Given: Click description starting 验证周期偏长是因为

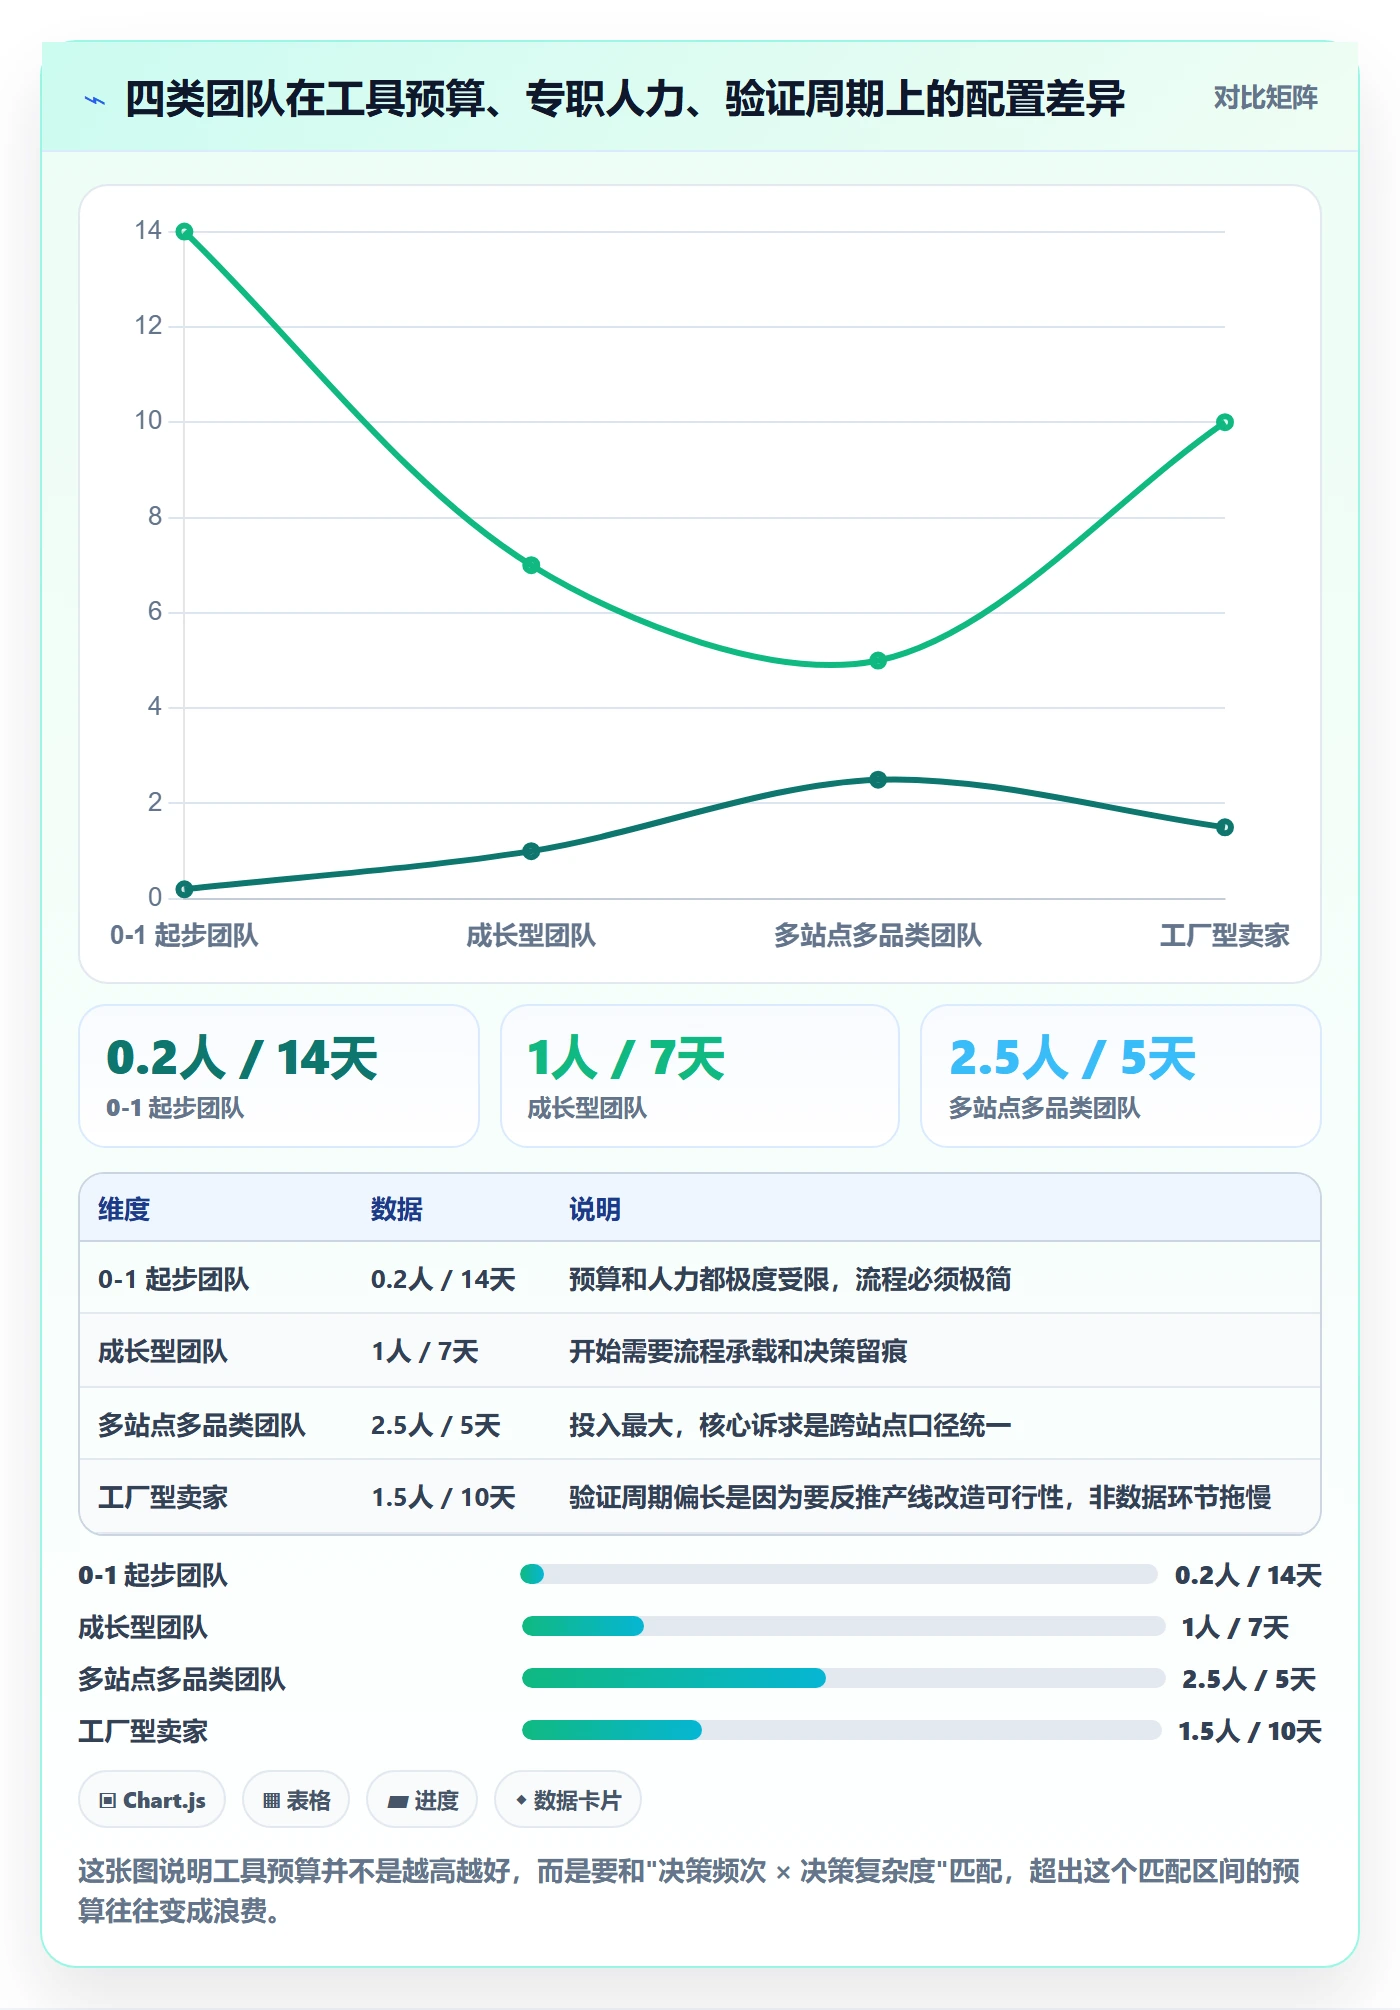Looking at the screenshot, I should pyautogui.click(x=920, y=1497).
